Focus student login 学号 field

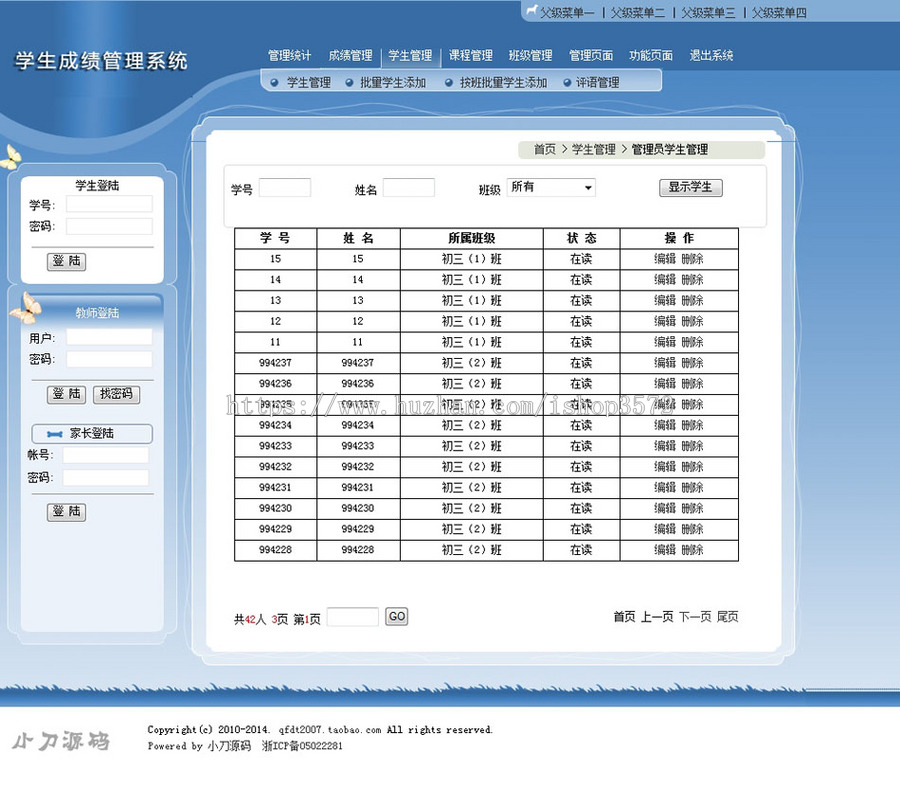(109, 204)
